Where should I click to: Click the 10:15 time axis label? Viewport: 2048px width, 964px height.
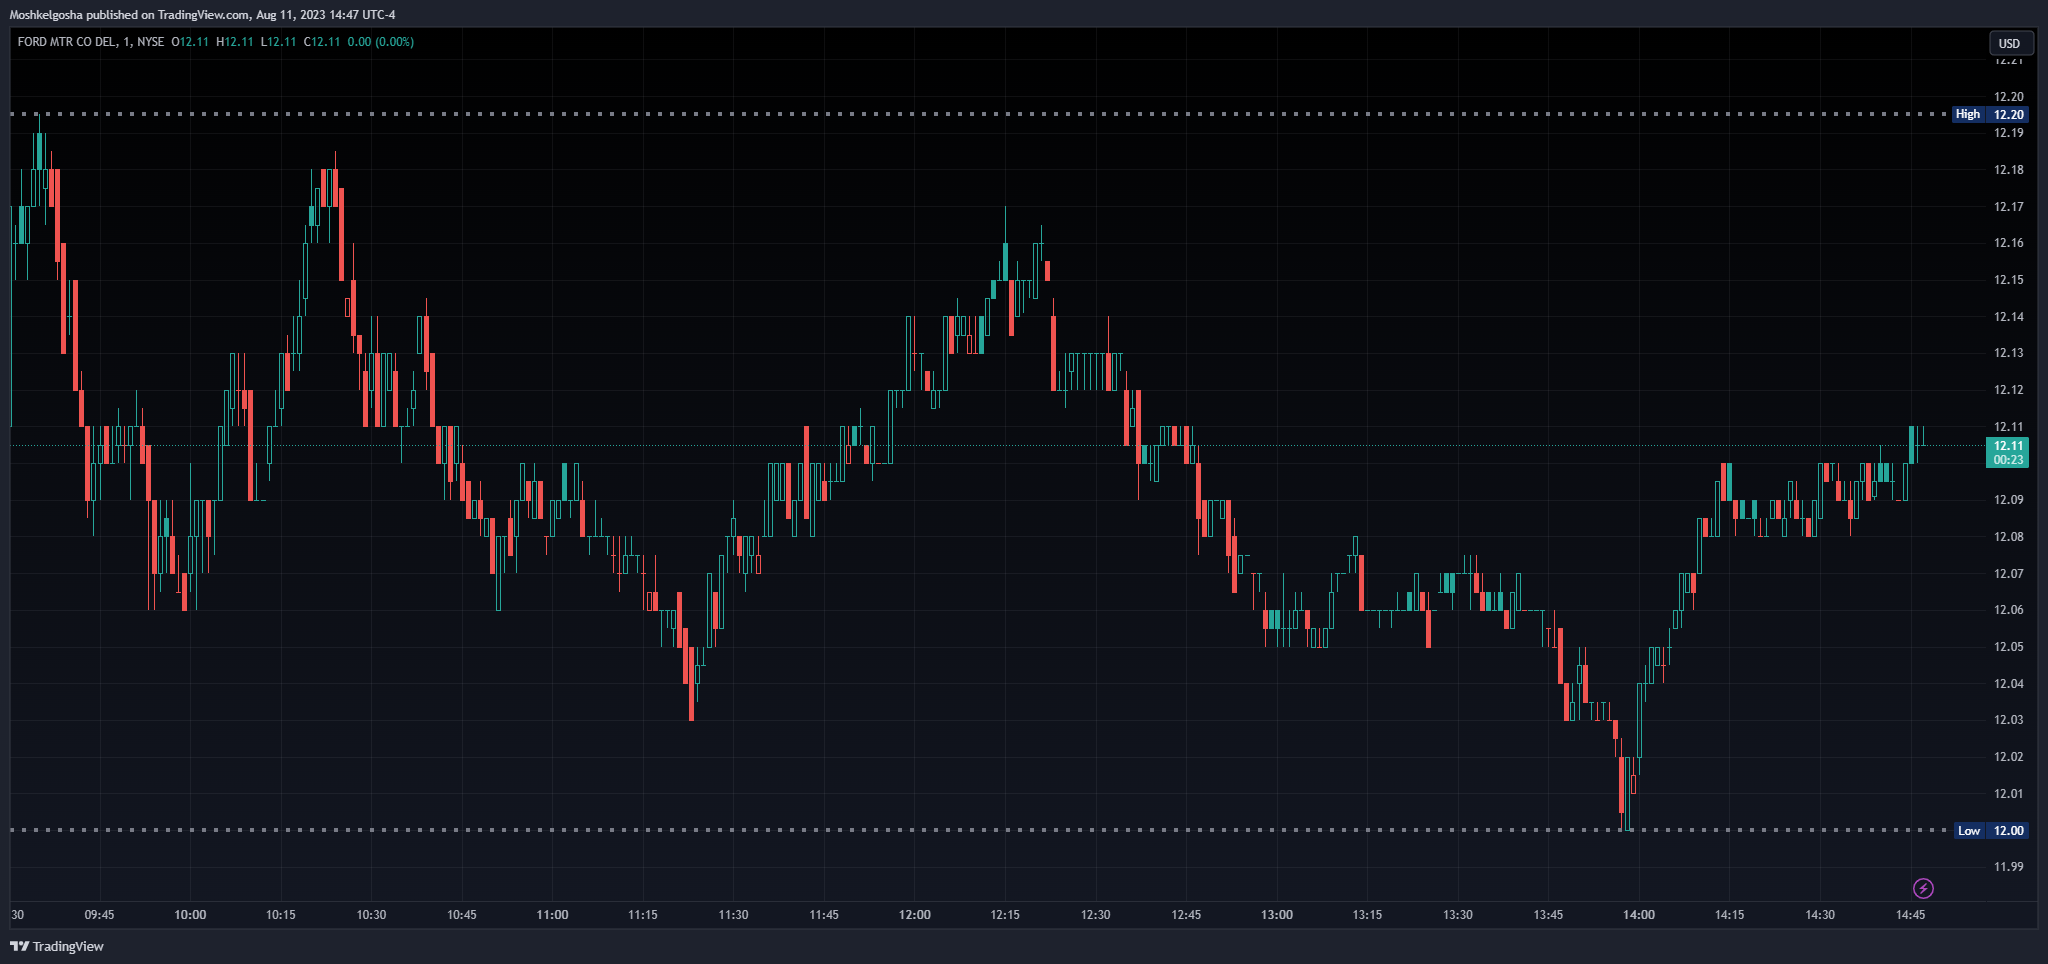click(280, 915)
